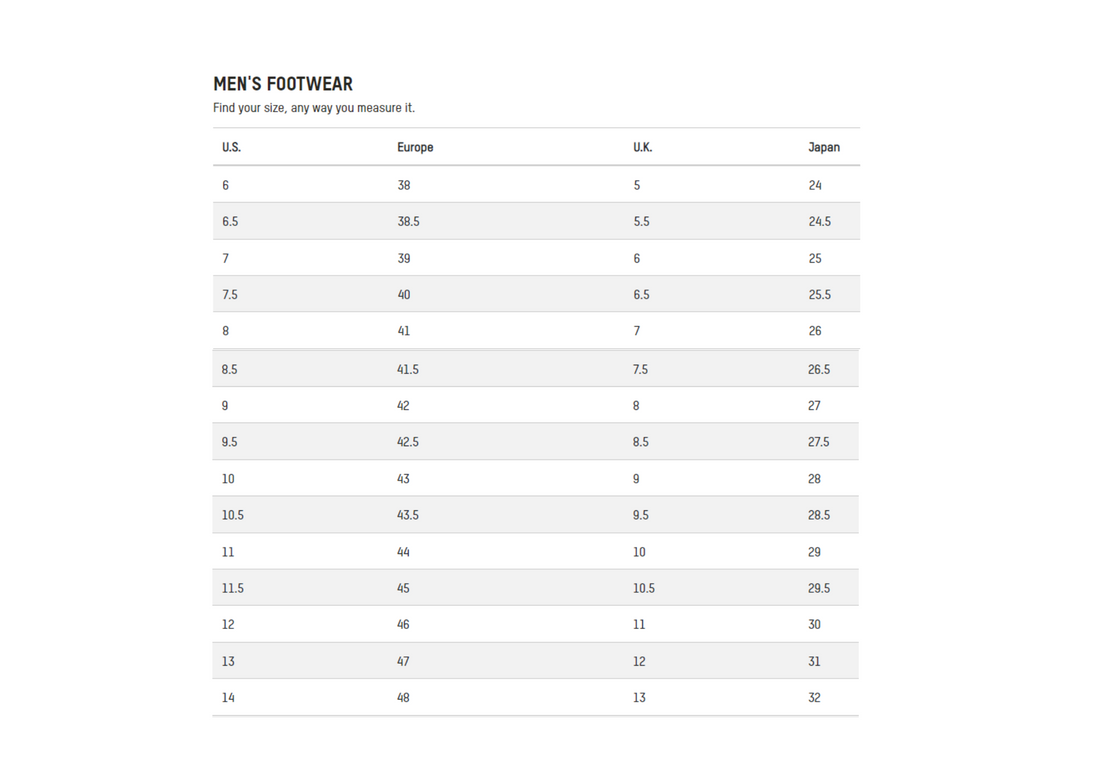Click Europe size 42.5 cell

click(x=408, y=442)
